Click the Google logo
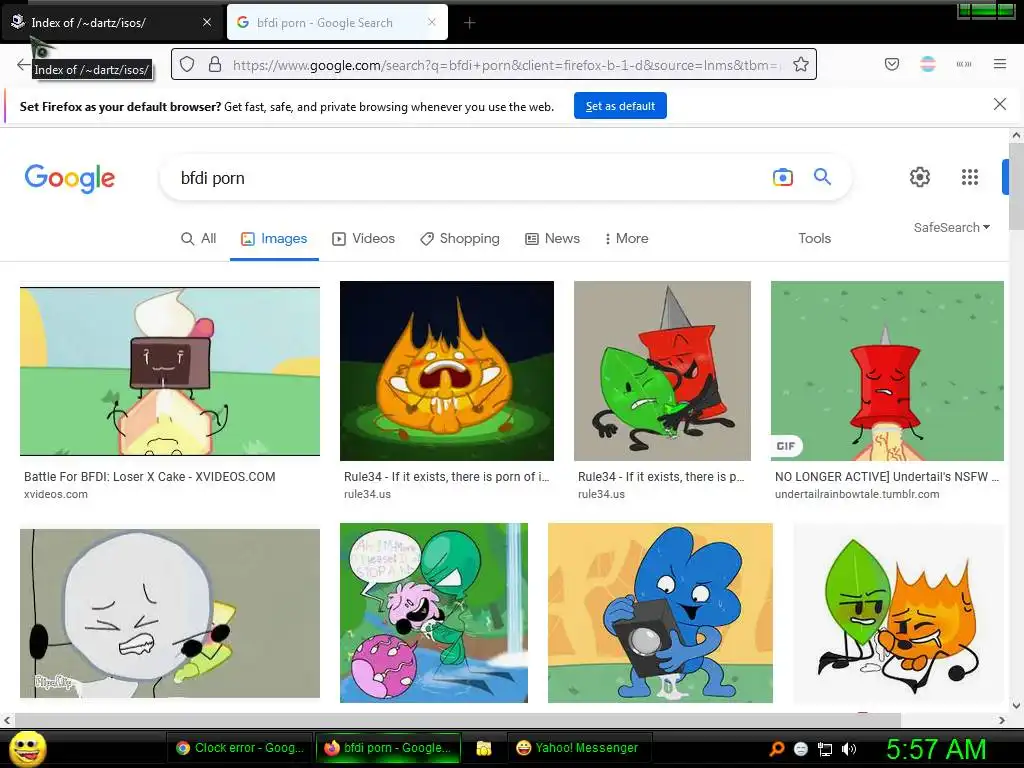The width and height of the screenshot is (1024, 768). [x=70, y=178]
